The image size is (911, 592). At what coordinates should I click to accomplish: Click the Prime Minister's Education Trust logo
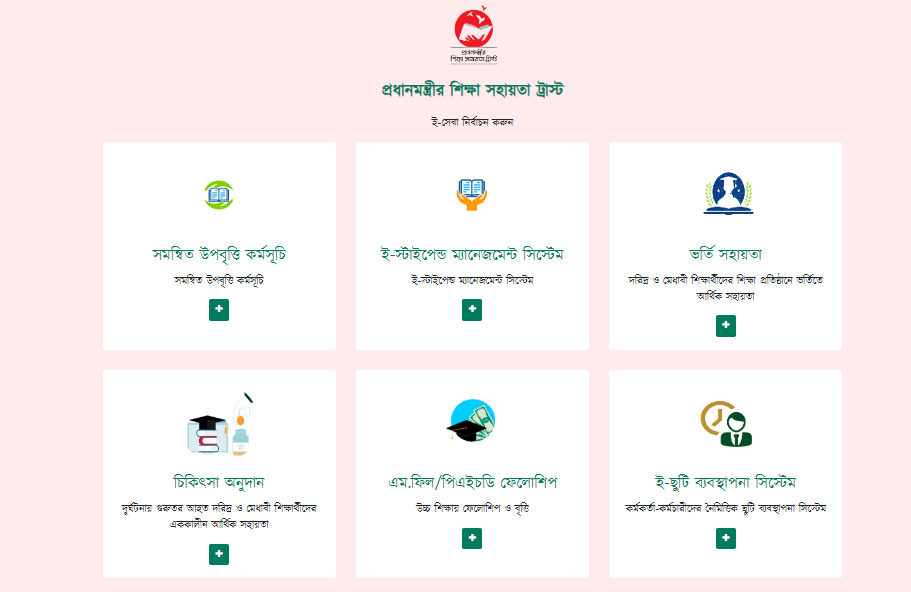tap(474, 34)
